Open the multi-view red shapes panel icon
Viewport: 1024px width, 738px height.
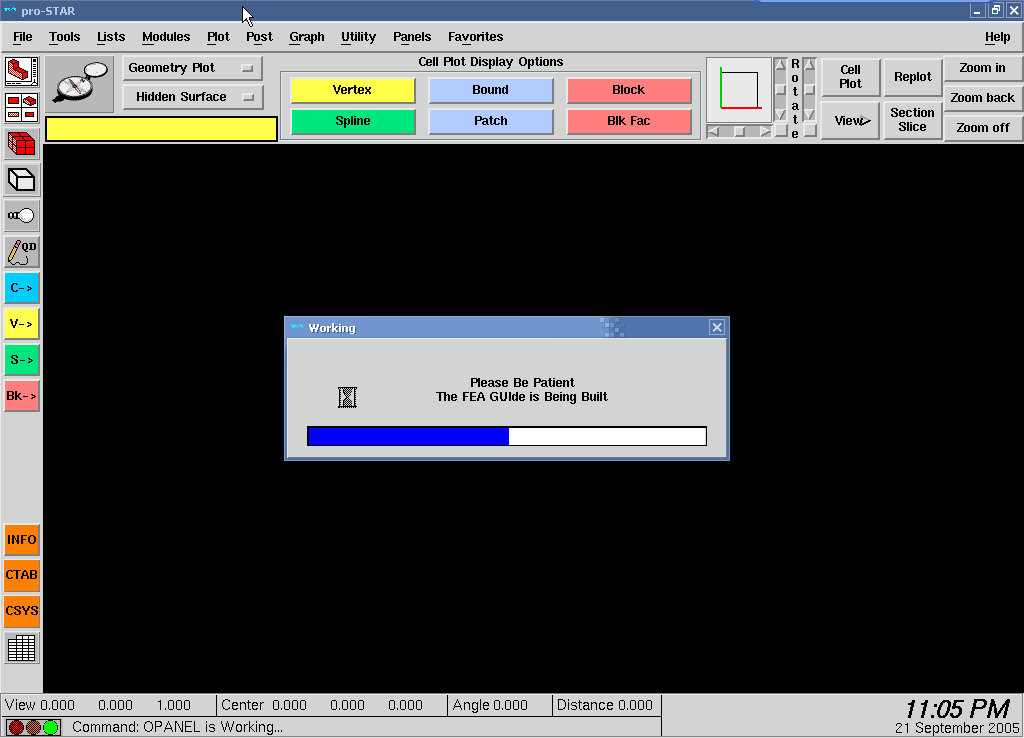pyautogui.click(x=22, y=108)
